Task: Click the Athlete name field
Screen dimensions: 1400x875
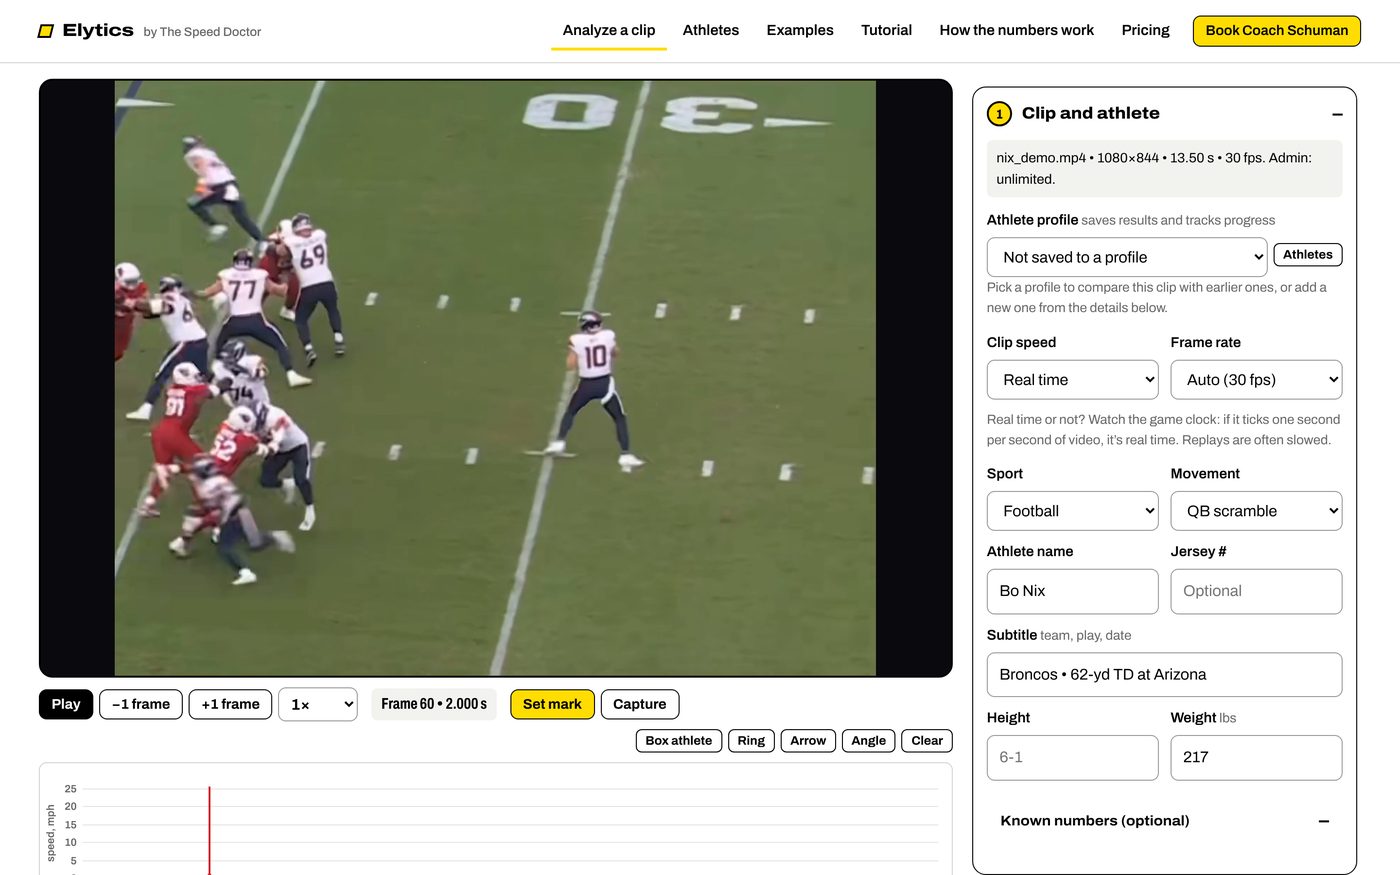Action: pos(1072,591)
